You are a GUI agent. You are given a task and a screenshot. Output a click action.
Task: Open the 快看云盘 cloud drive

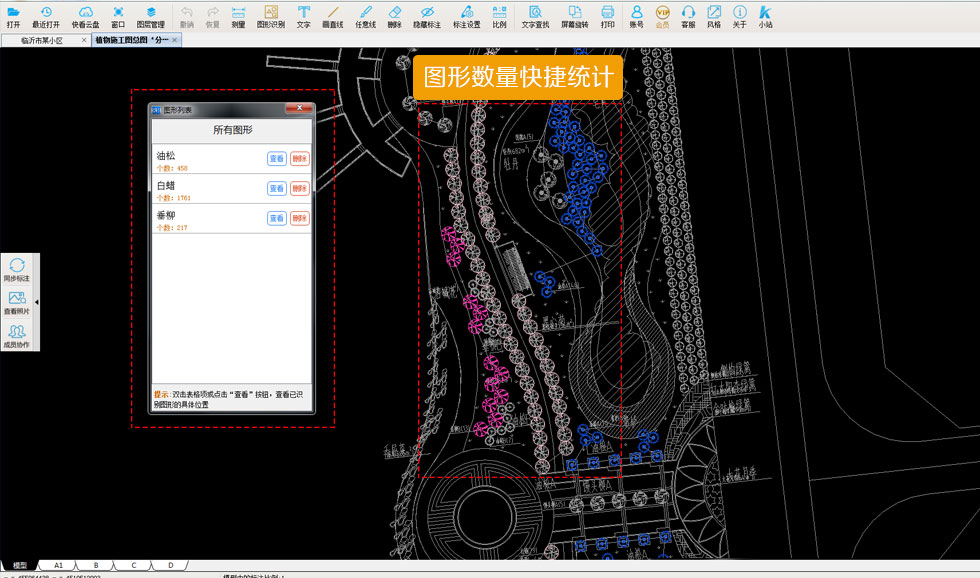coord(86,15)
